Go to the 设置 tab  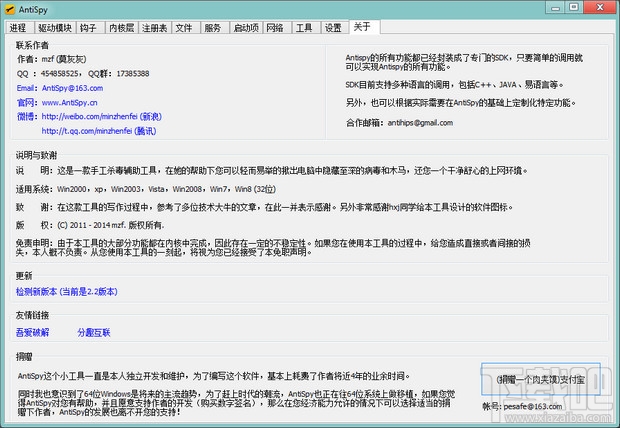pyautogui.click(x=335, y=28)
